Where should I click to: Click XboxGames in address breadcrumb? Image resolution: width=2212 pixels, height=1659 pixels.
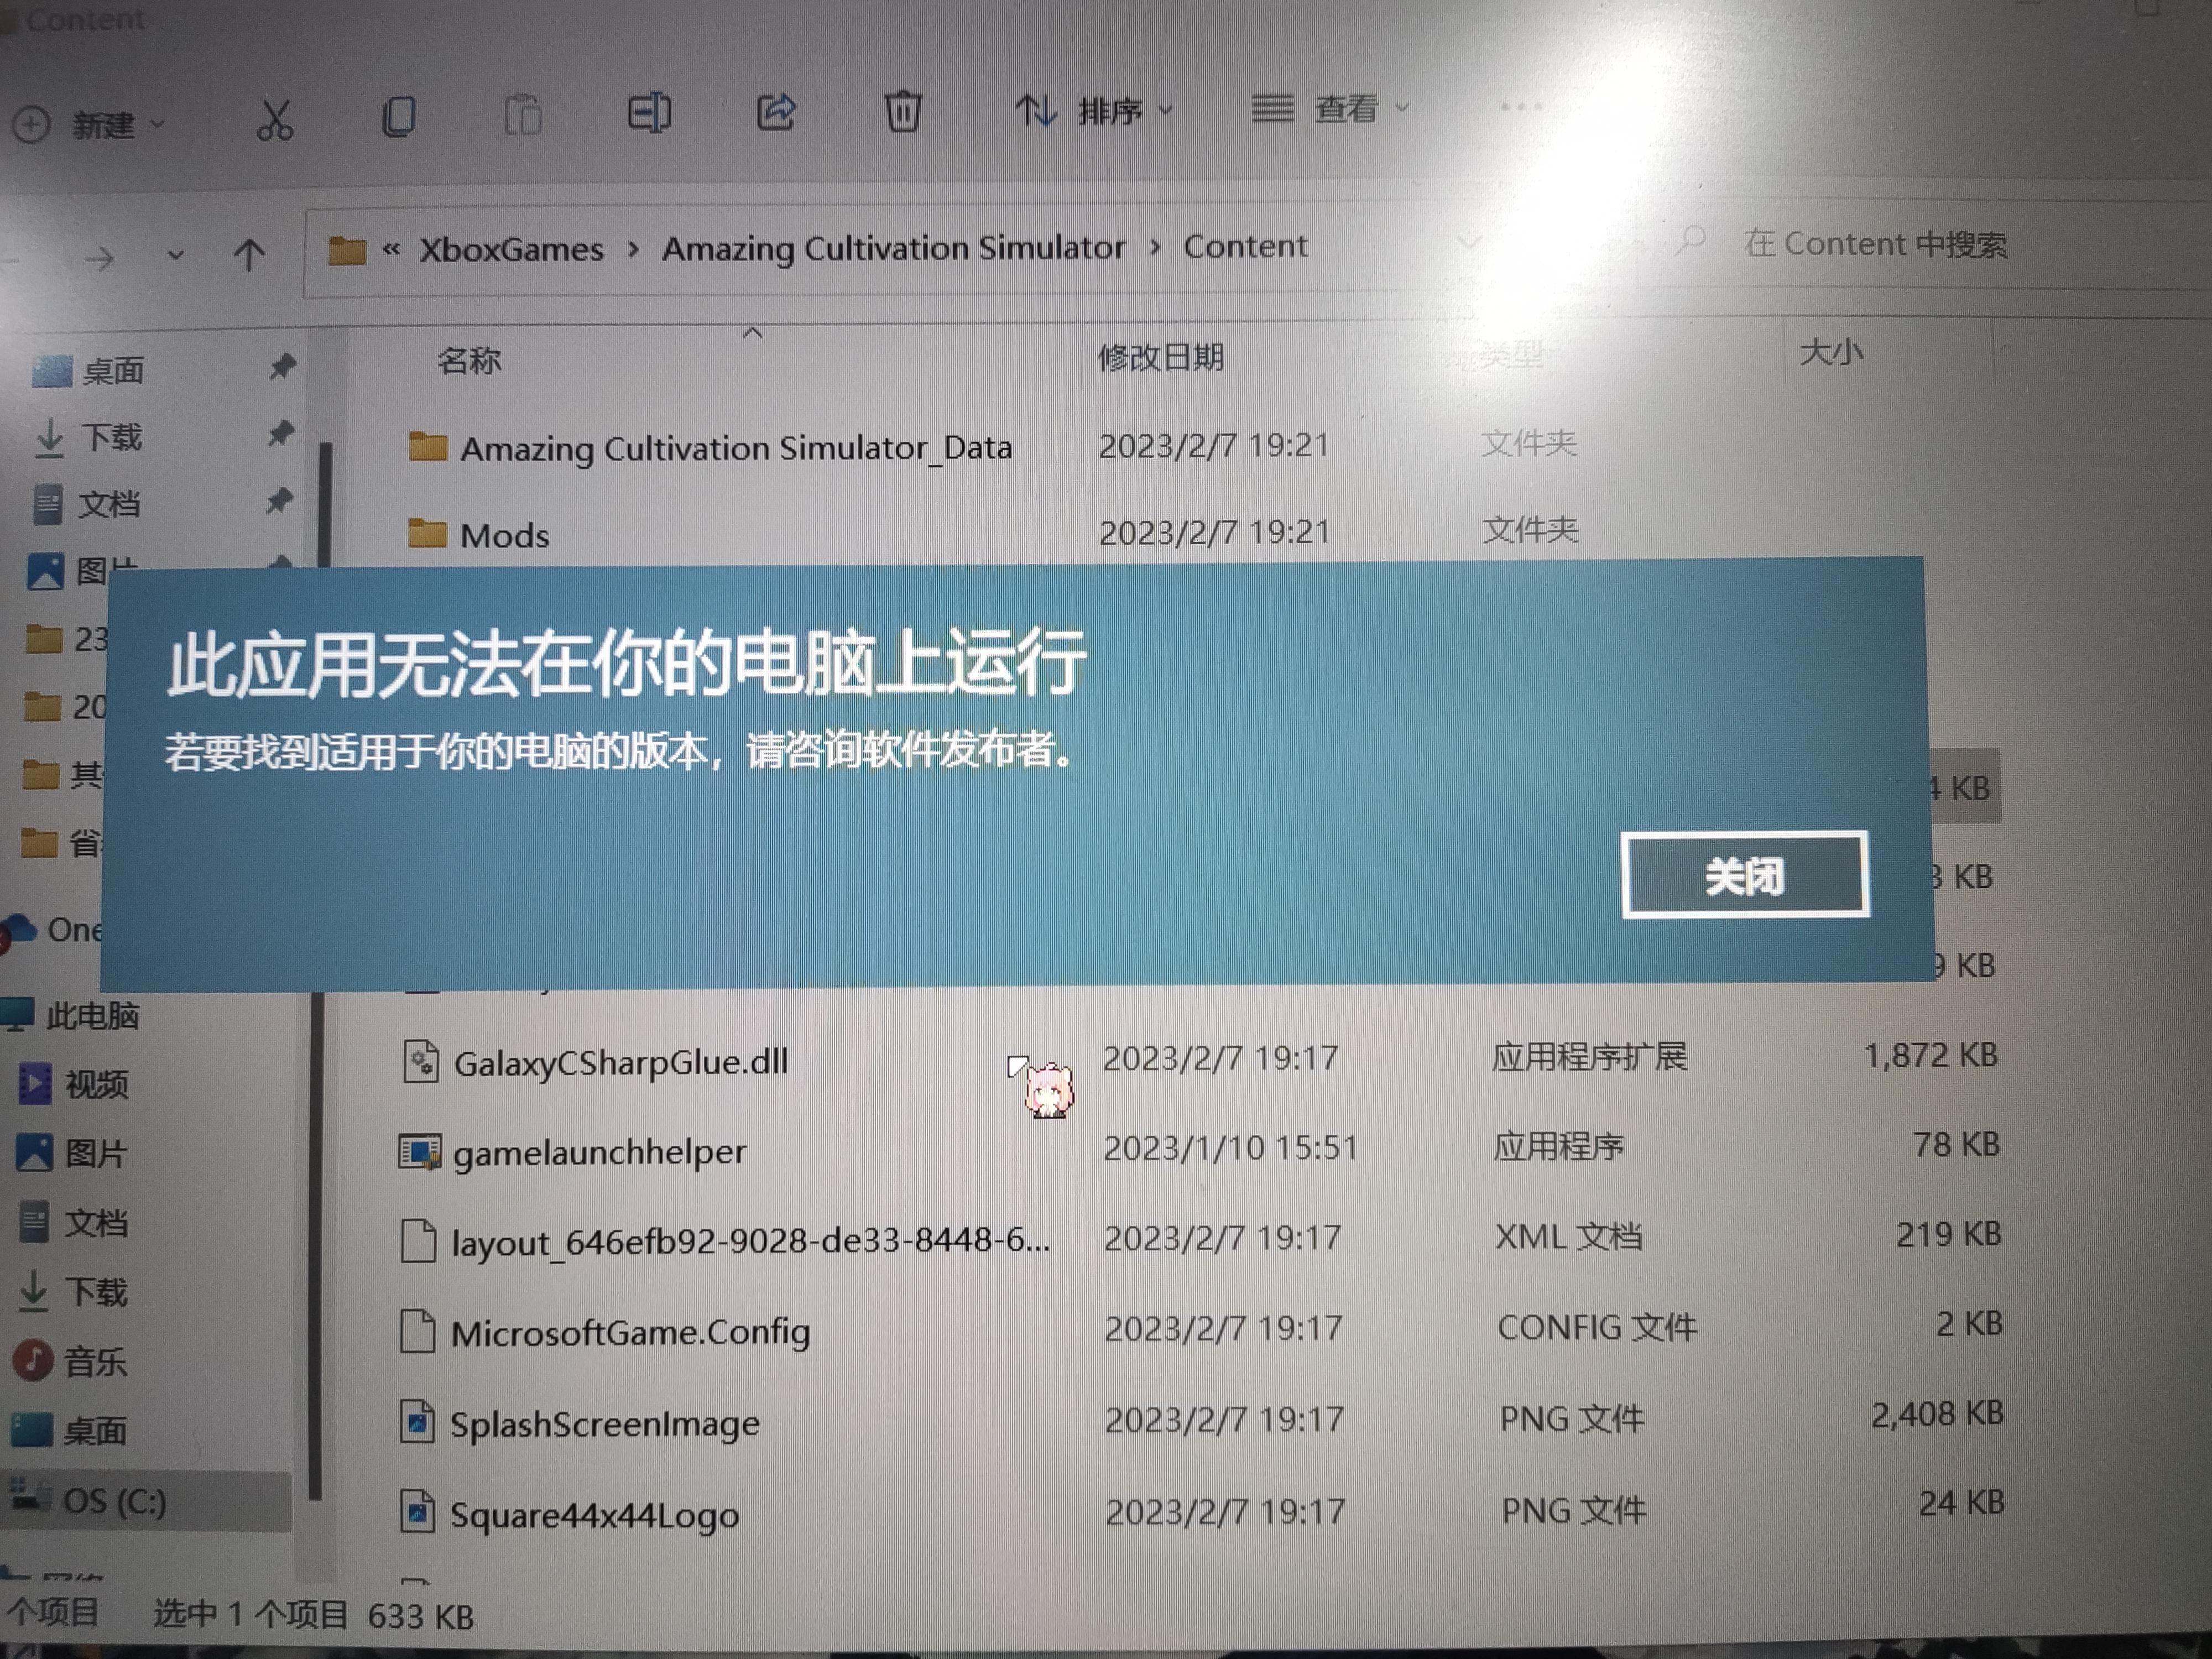tap(511, 249)
